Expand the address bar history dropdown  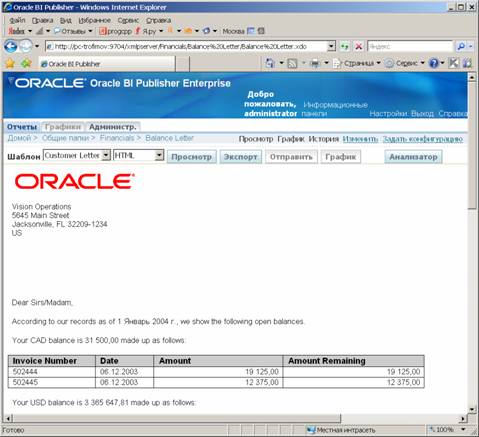point(331,46)
